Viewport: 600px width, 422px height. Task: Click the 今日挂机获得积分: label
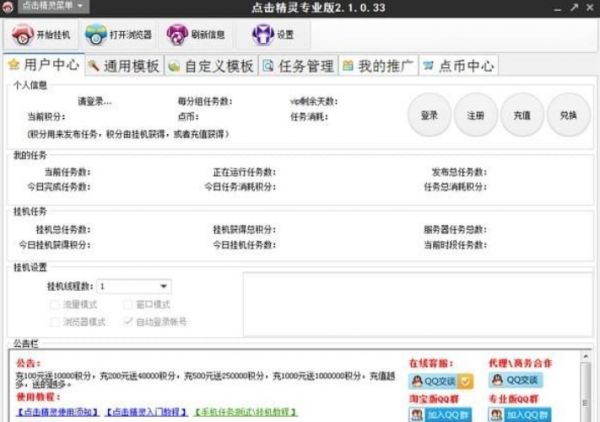tap(55, 245)
